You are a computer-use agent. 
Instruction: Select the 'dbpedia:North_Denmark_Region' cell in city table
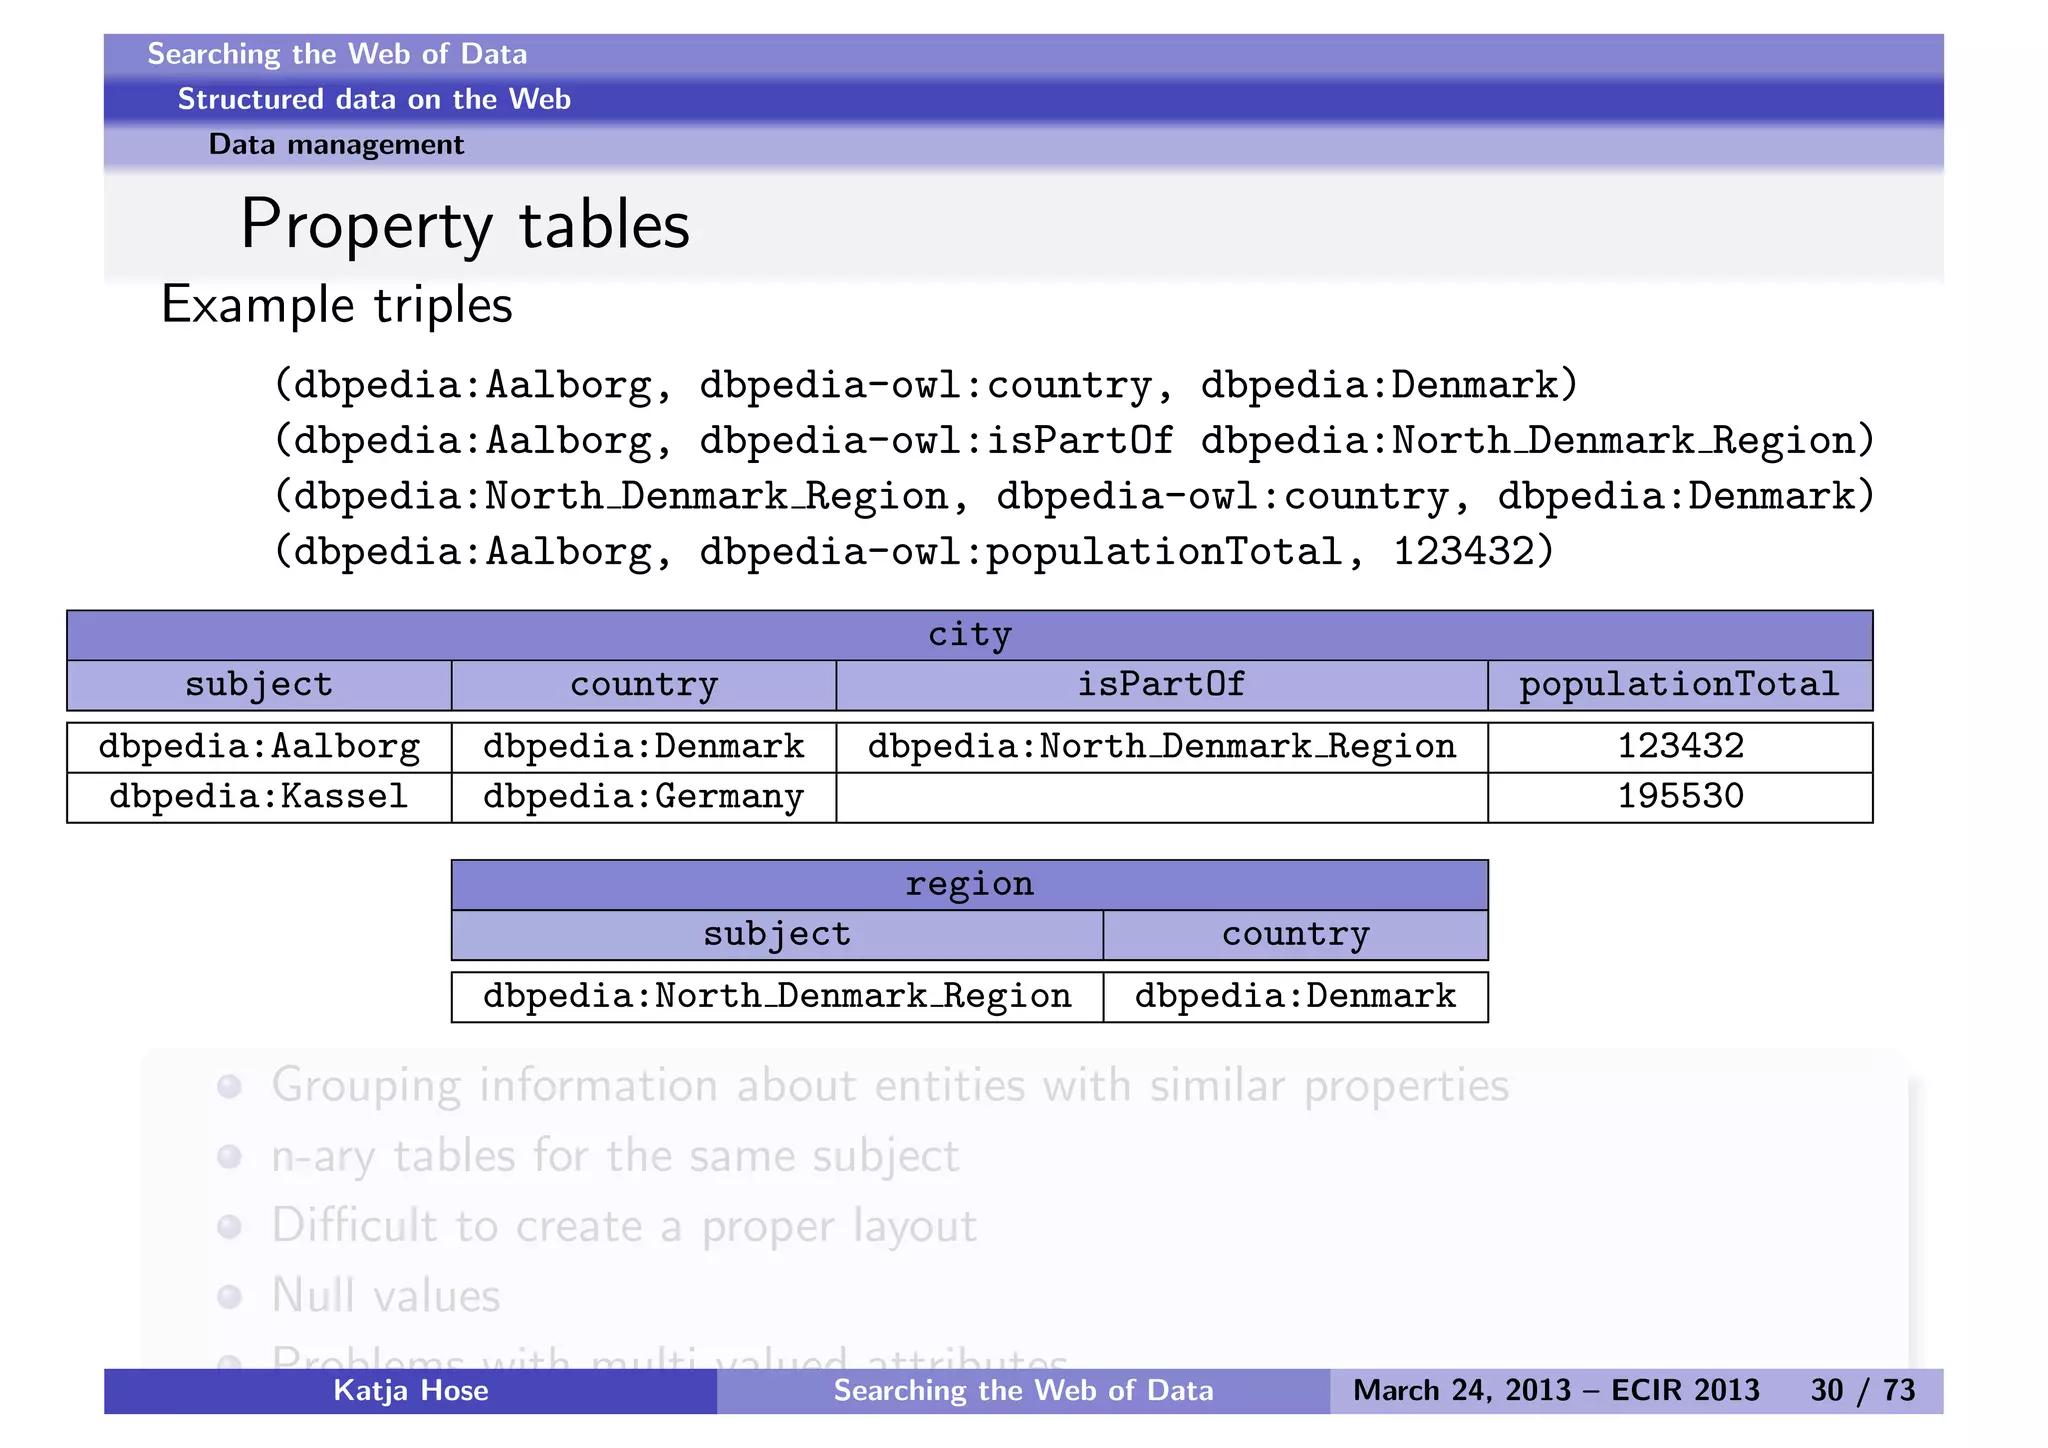pyautogui.click(x=1161, y=747)
